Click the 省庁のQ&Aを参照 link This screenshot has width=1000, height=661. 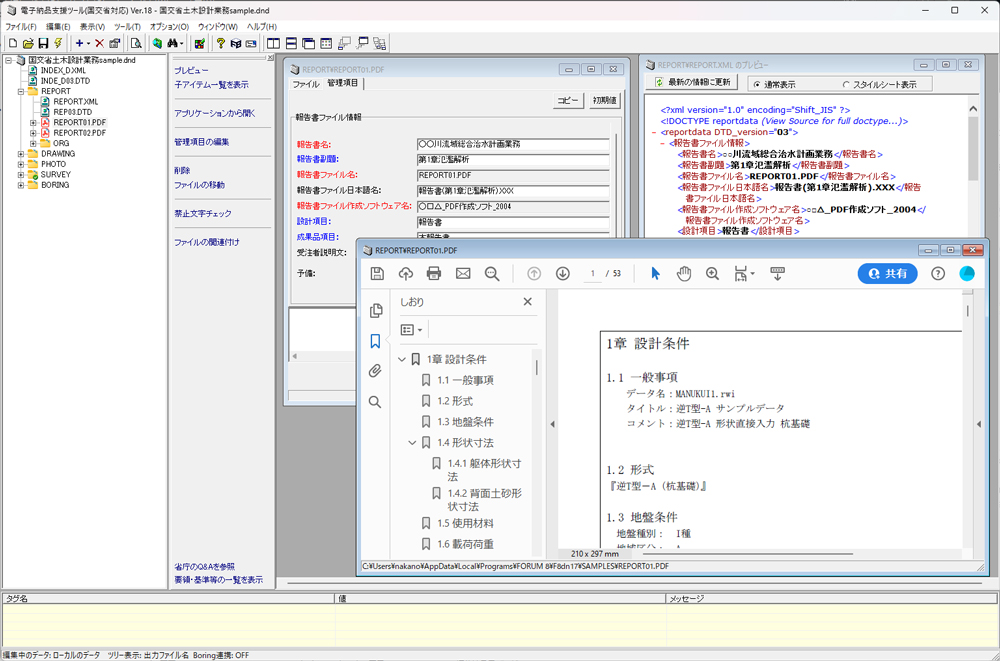click(205, 567)
